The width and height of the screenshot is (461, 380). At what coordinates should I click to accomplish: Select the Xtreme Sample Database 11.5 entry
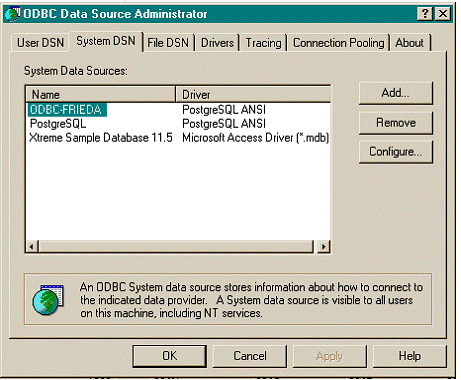(101, 138)
